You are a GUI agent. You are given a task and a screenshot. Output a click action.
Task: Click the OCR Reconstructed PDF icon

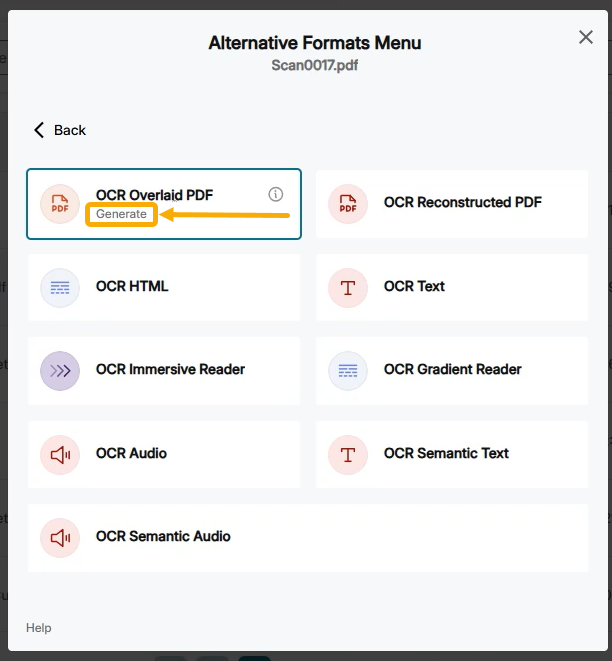click(x=348, y=203)
